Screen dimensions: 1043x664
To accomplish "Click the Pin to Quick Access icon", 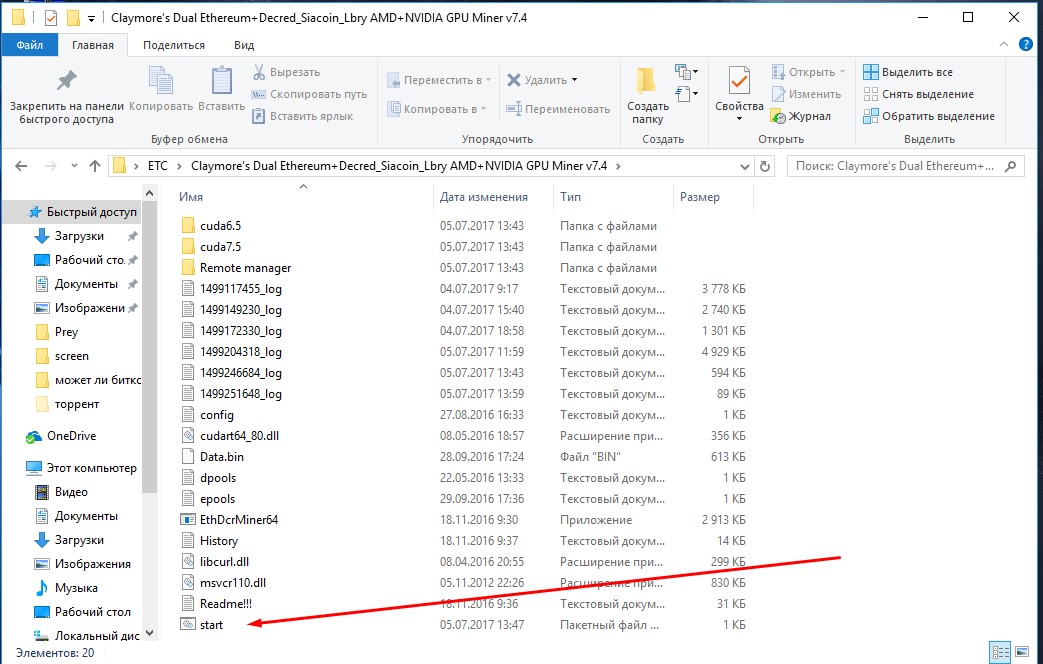I will click(x=66, y=82).
